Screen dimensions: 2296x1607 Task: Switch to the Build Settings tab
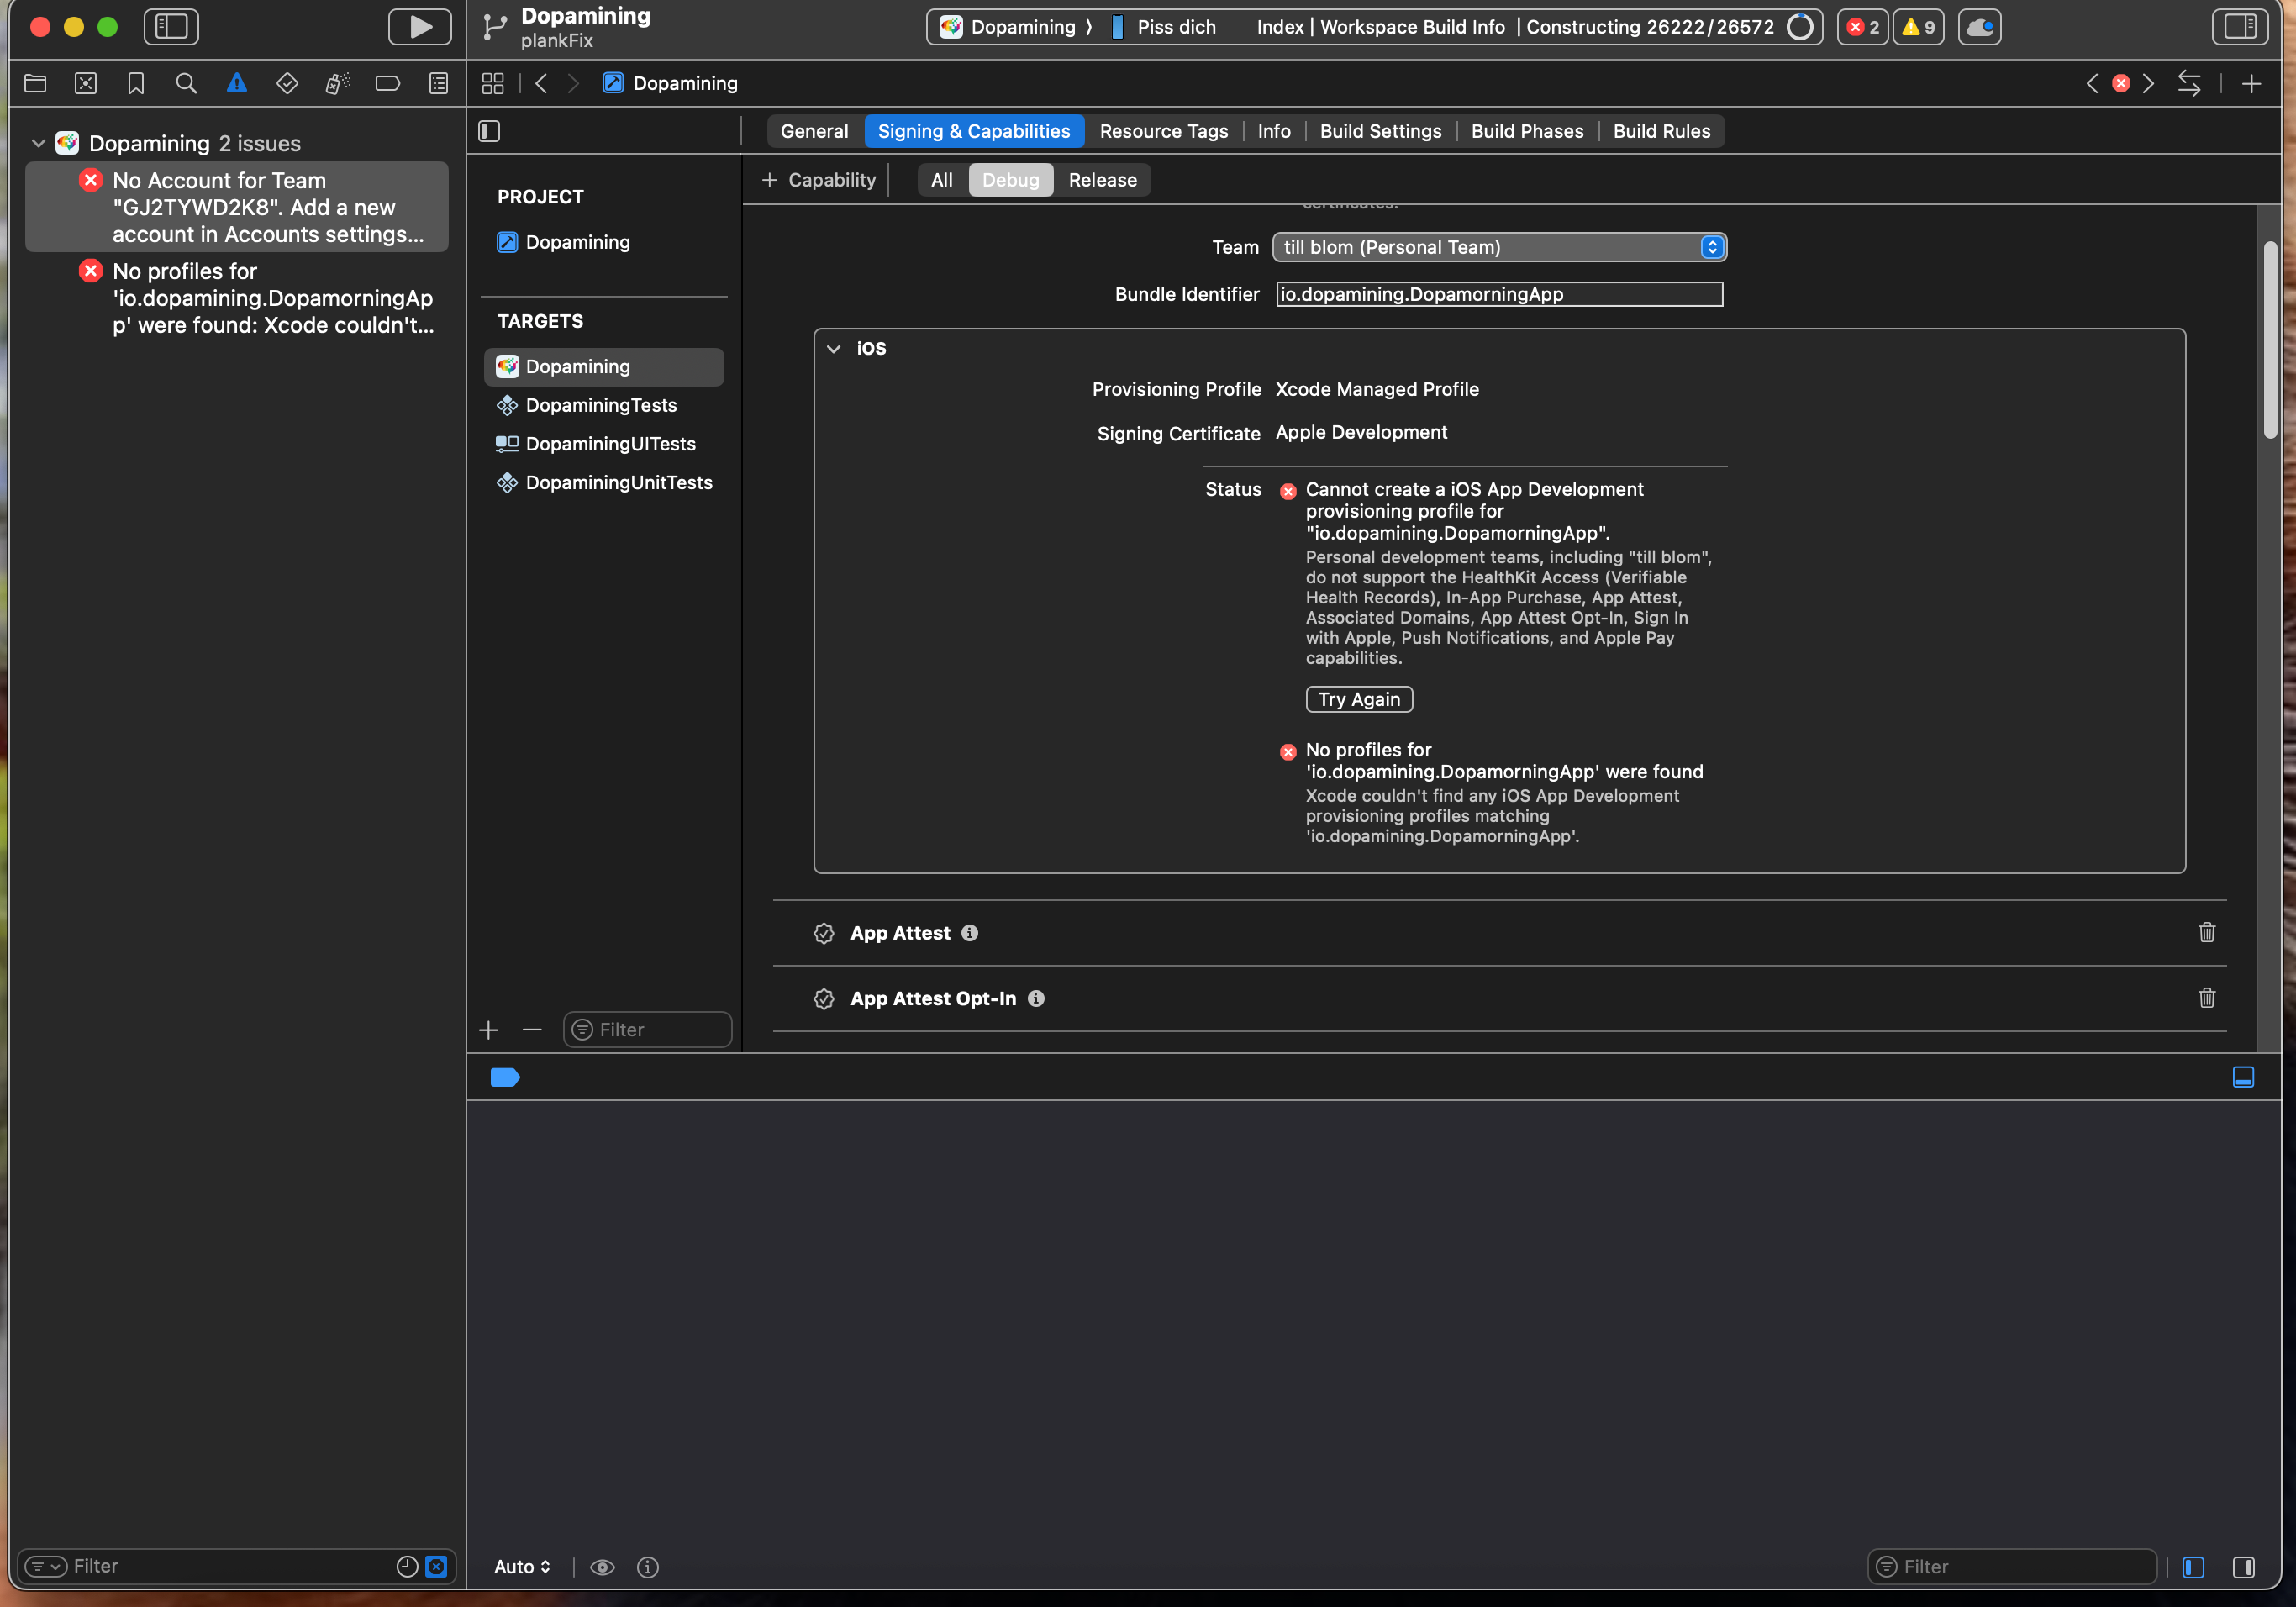pos(1380,131)
